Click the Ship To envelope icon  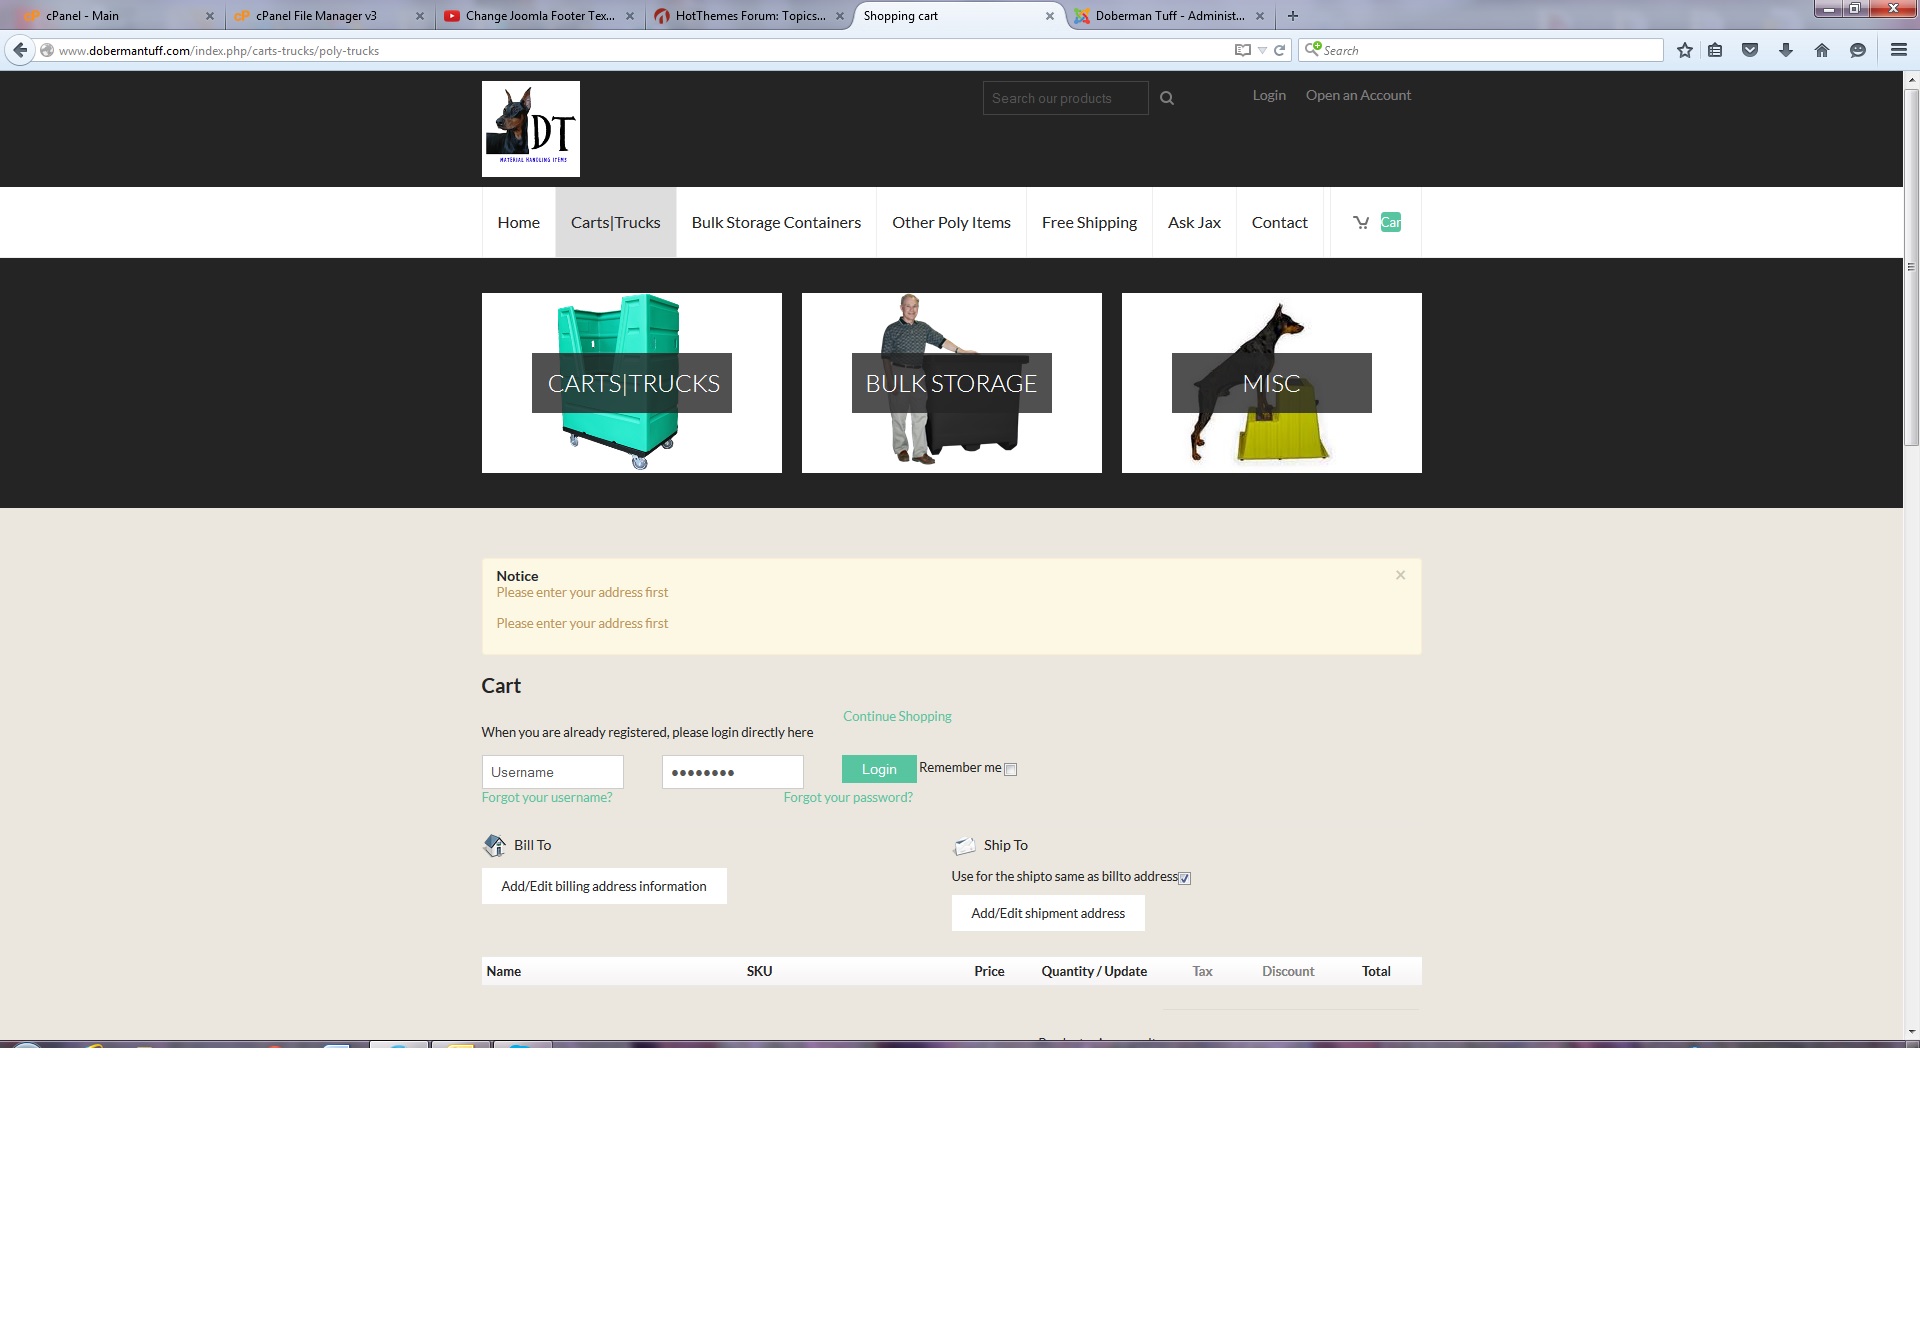(x=964, y=846)
